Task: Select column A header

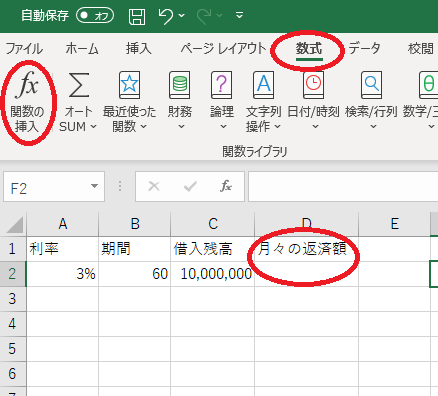Action: tap(63, 224)
